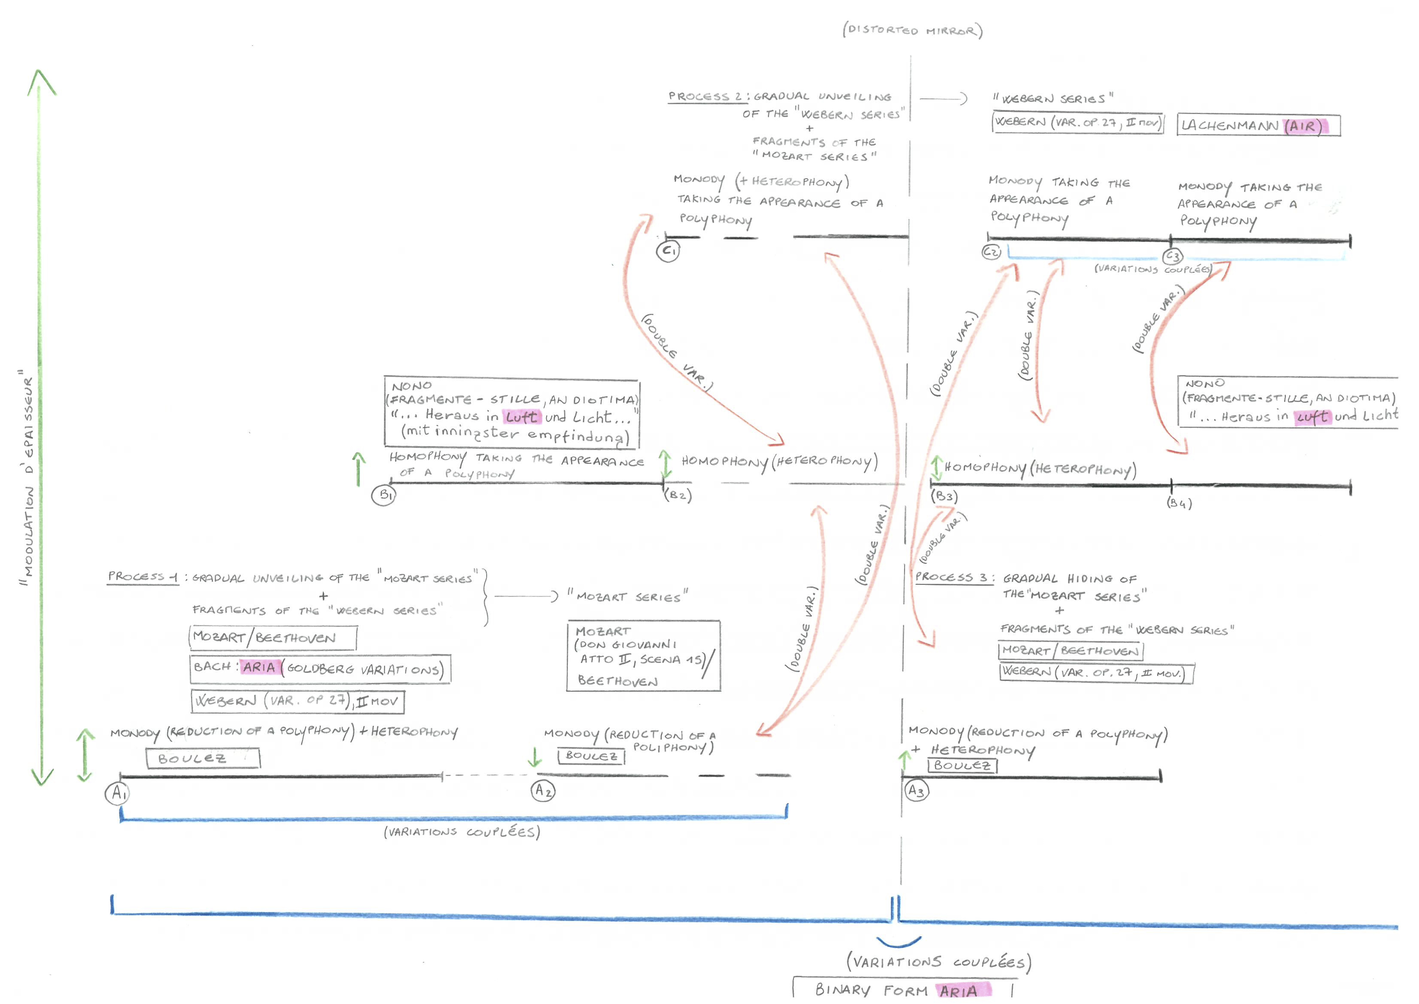Click the underlined Process 1 heading

pos(142,577)
